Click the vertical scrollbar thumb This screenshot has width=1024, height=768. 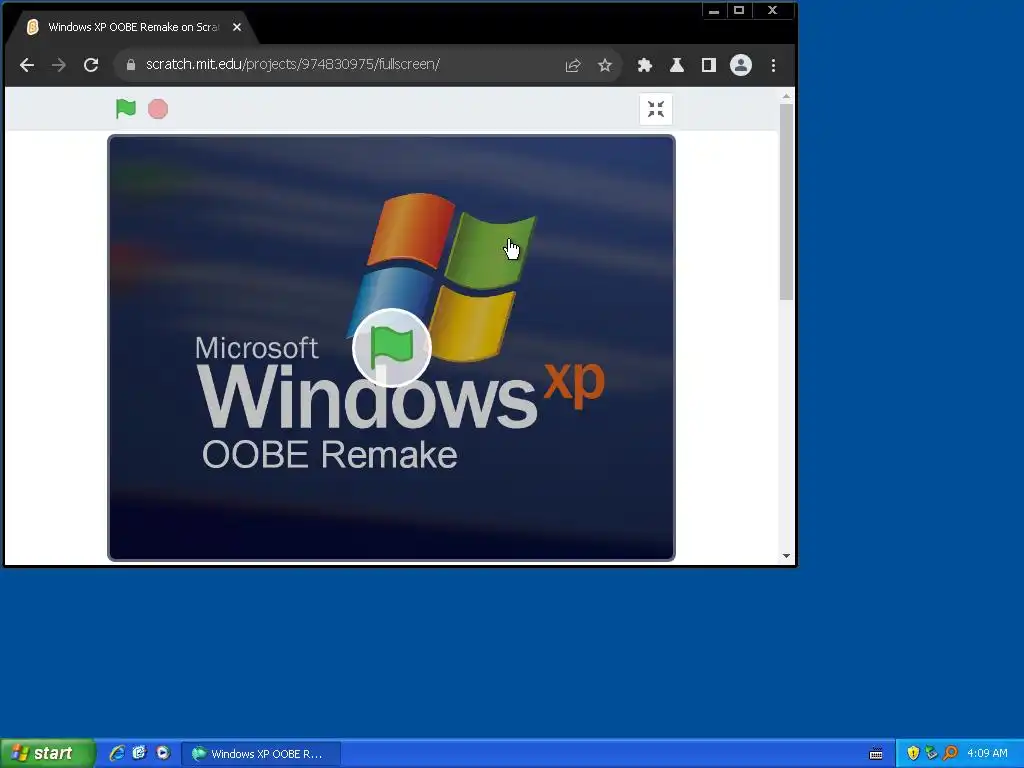click(x=786, y=202)
